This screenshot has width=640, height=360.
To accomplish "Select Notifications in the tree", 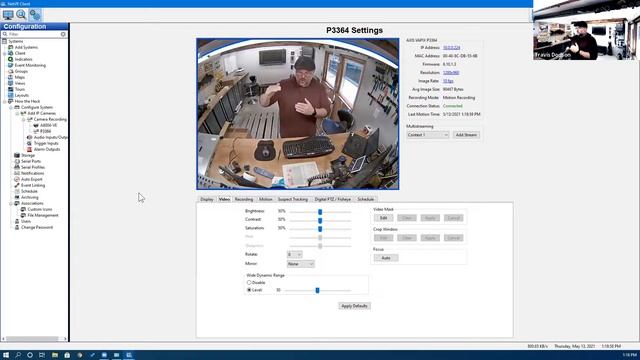I will pyautogui.click(x=33, y=173).
